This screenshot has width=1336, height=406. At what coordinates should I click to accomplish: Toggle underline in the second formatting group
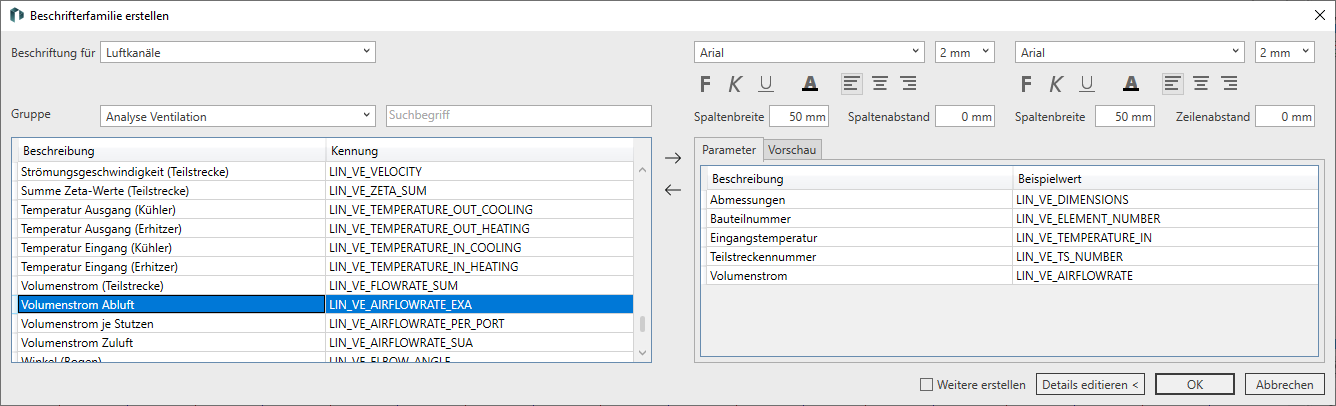(x=1086, y=83)
